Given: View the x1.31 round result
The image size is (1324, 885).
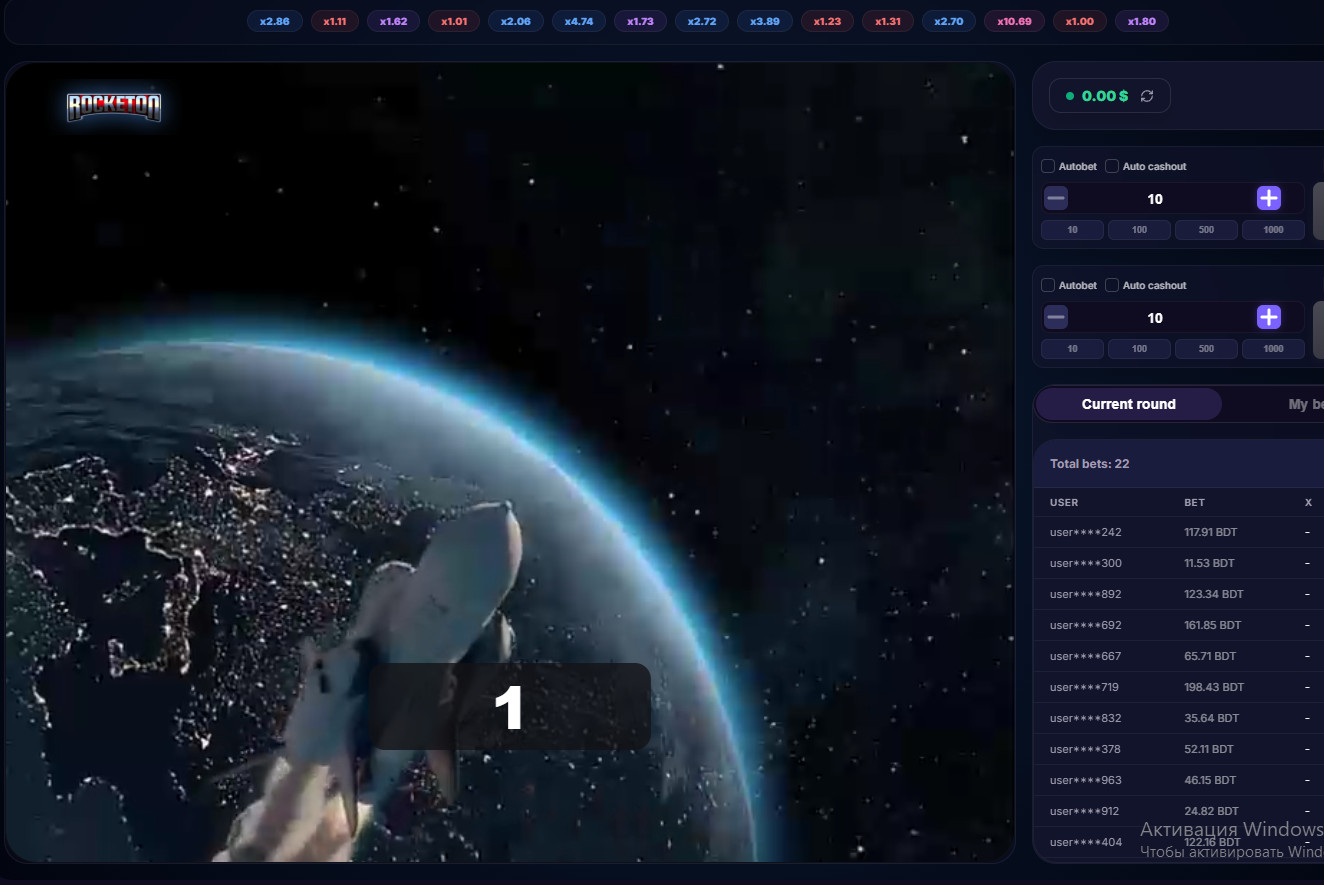Looking at the screenshot, I should click(x=888, y=21).
